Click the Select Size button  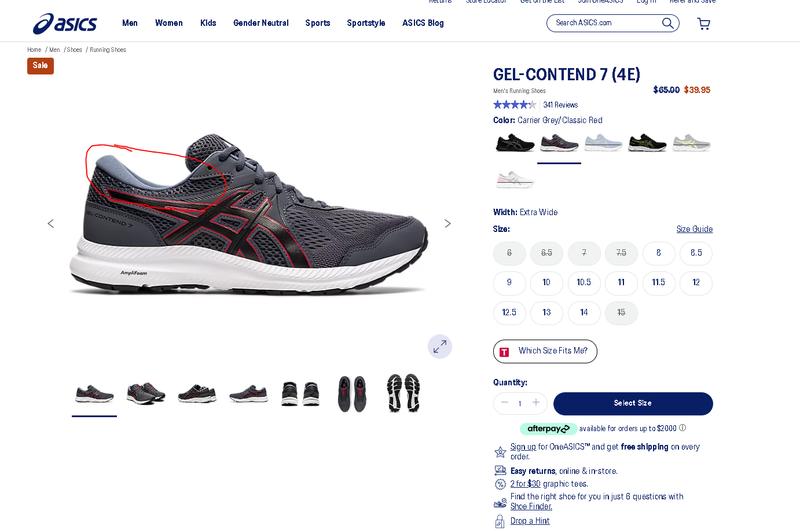pos(633,403)
